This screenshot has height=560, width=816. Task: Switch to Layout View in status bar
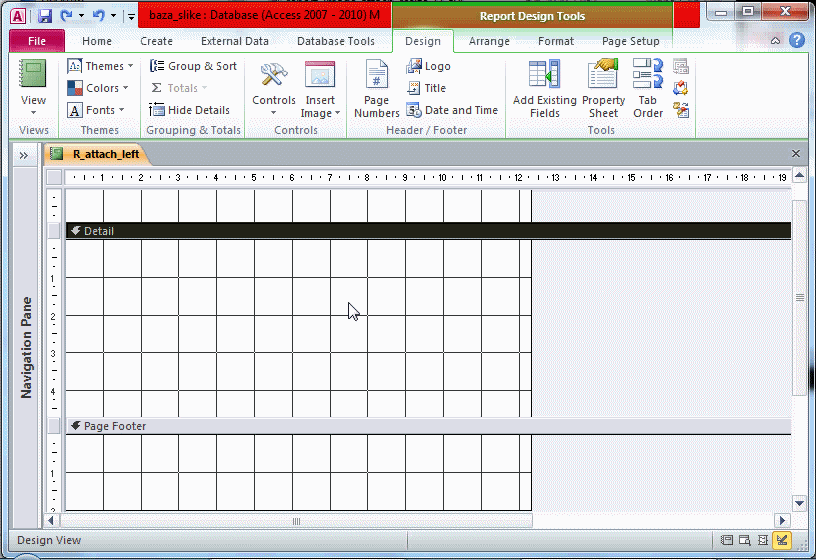point(763,541)
